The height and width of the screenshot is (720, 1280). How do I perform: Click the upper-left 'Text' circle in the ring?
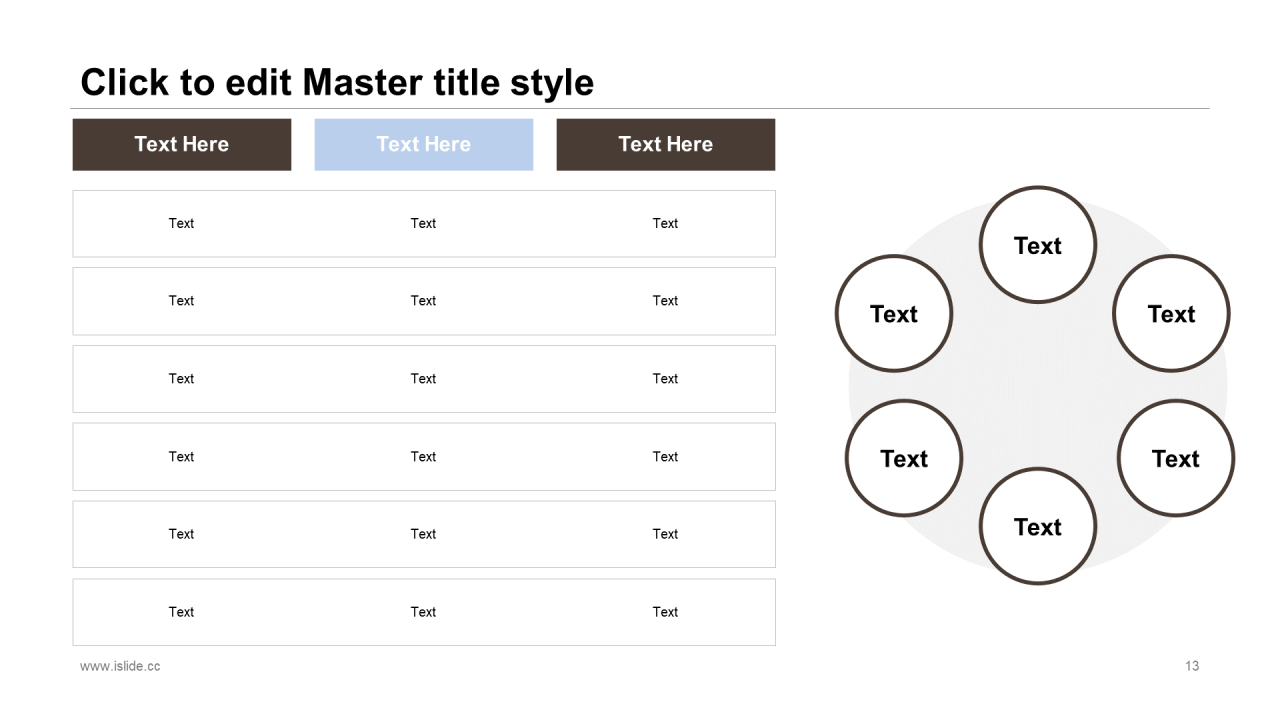894,314
